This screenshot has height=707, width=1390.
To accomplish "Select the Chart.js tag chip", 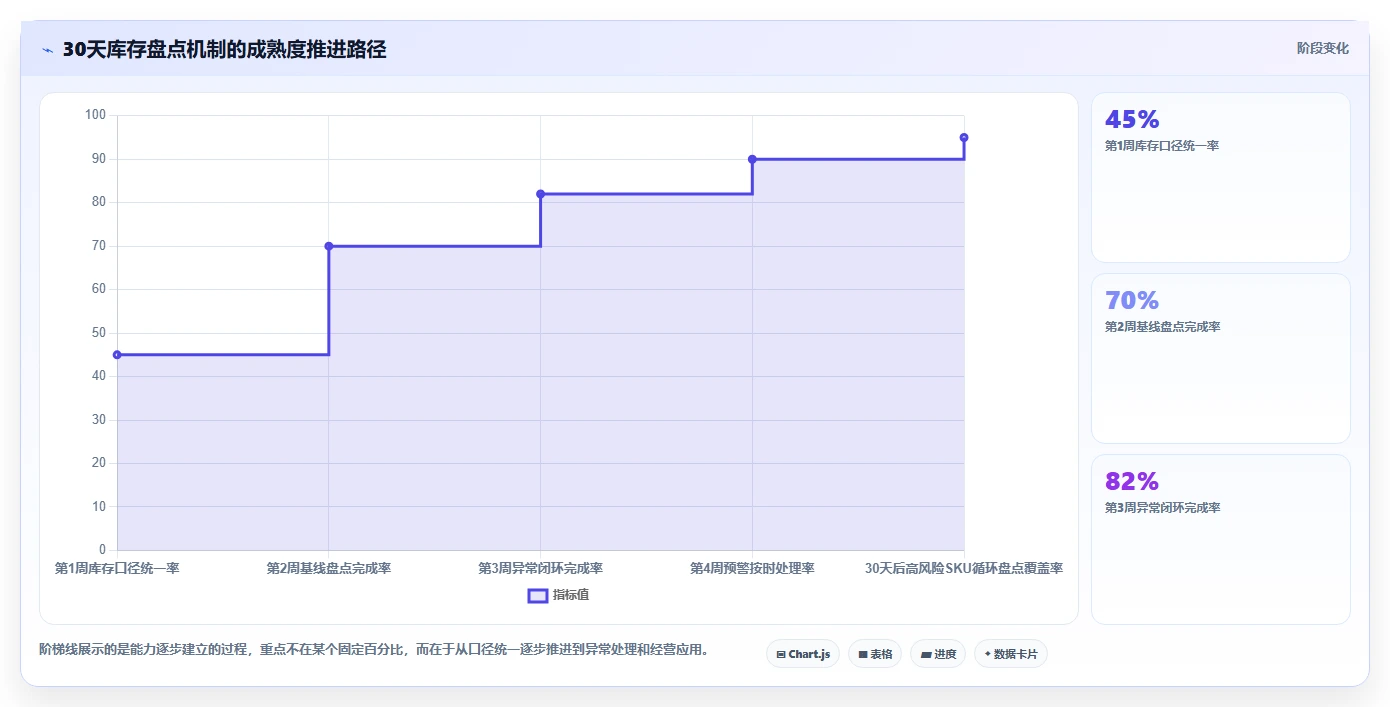I will 803,654.
